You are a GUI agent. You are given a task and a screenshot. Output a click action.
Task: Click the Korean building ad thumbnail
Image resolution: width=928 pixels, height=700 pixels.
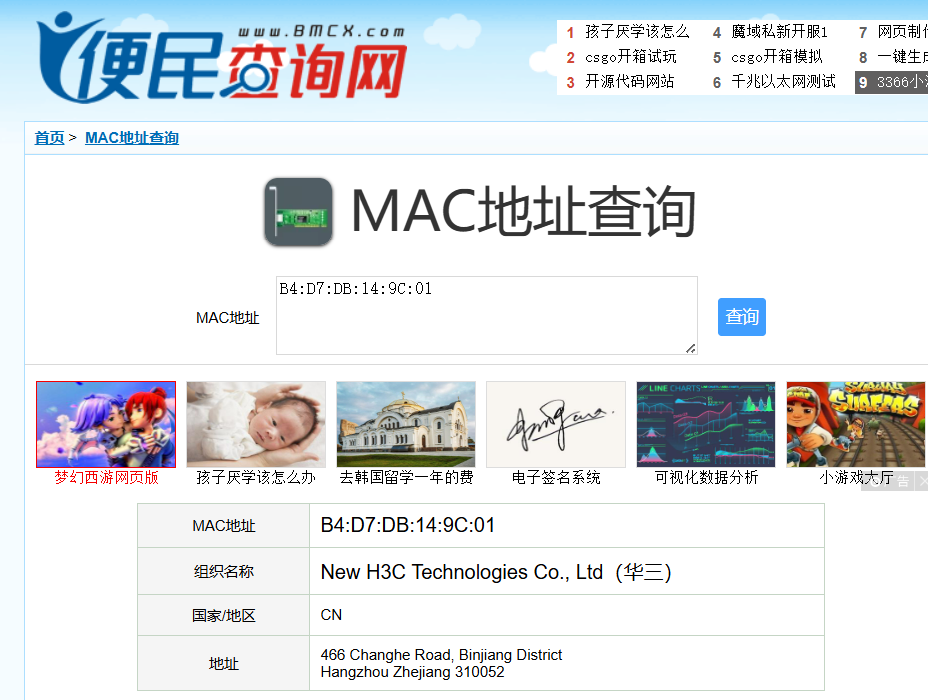(406, 424)
